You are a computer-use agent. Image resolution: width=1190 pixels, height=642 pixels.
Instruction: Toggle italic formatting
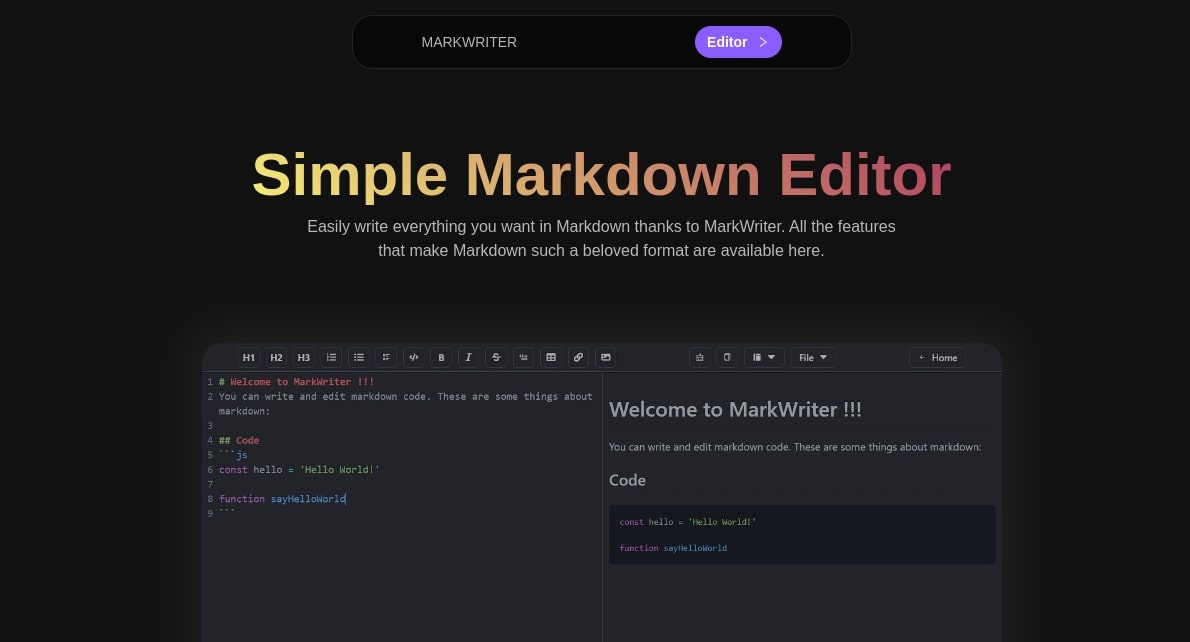(x=468, y=357)
